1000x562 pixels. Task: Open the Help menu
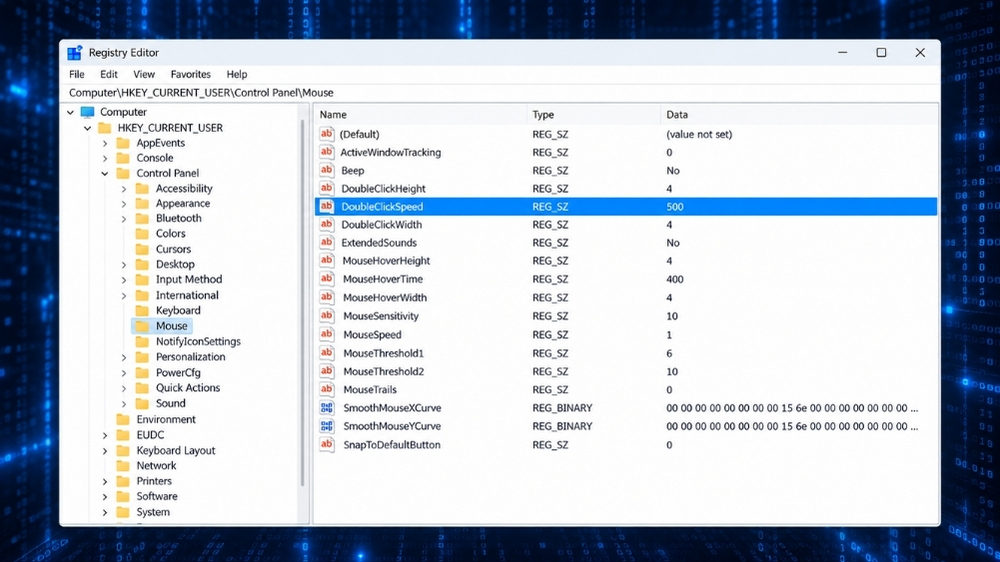237,75
